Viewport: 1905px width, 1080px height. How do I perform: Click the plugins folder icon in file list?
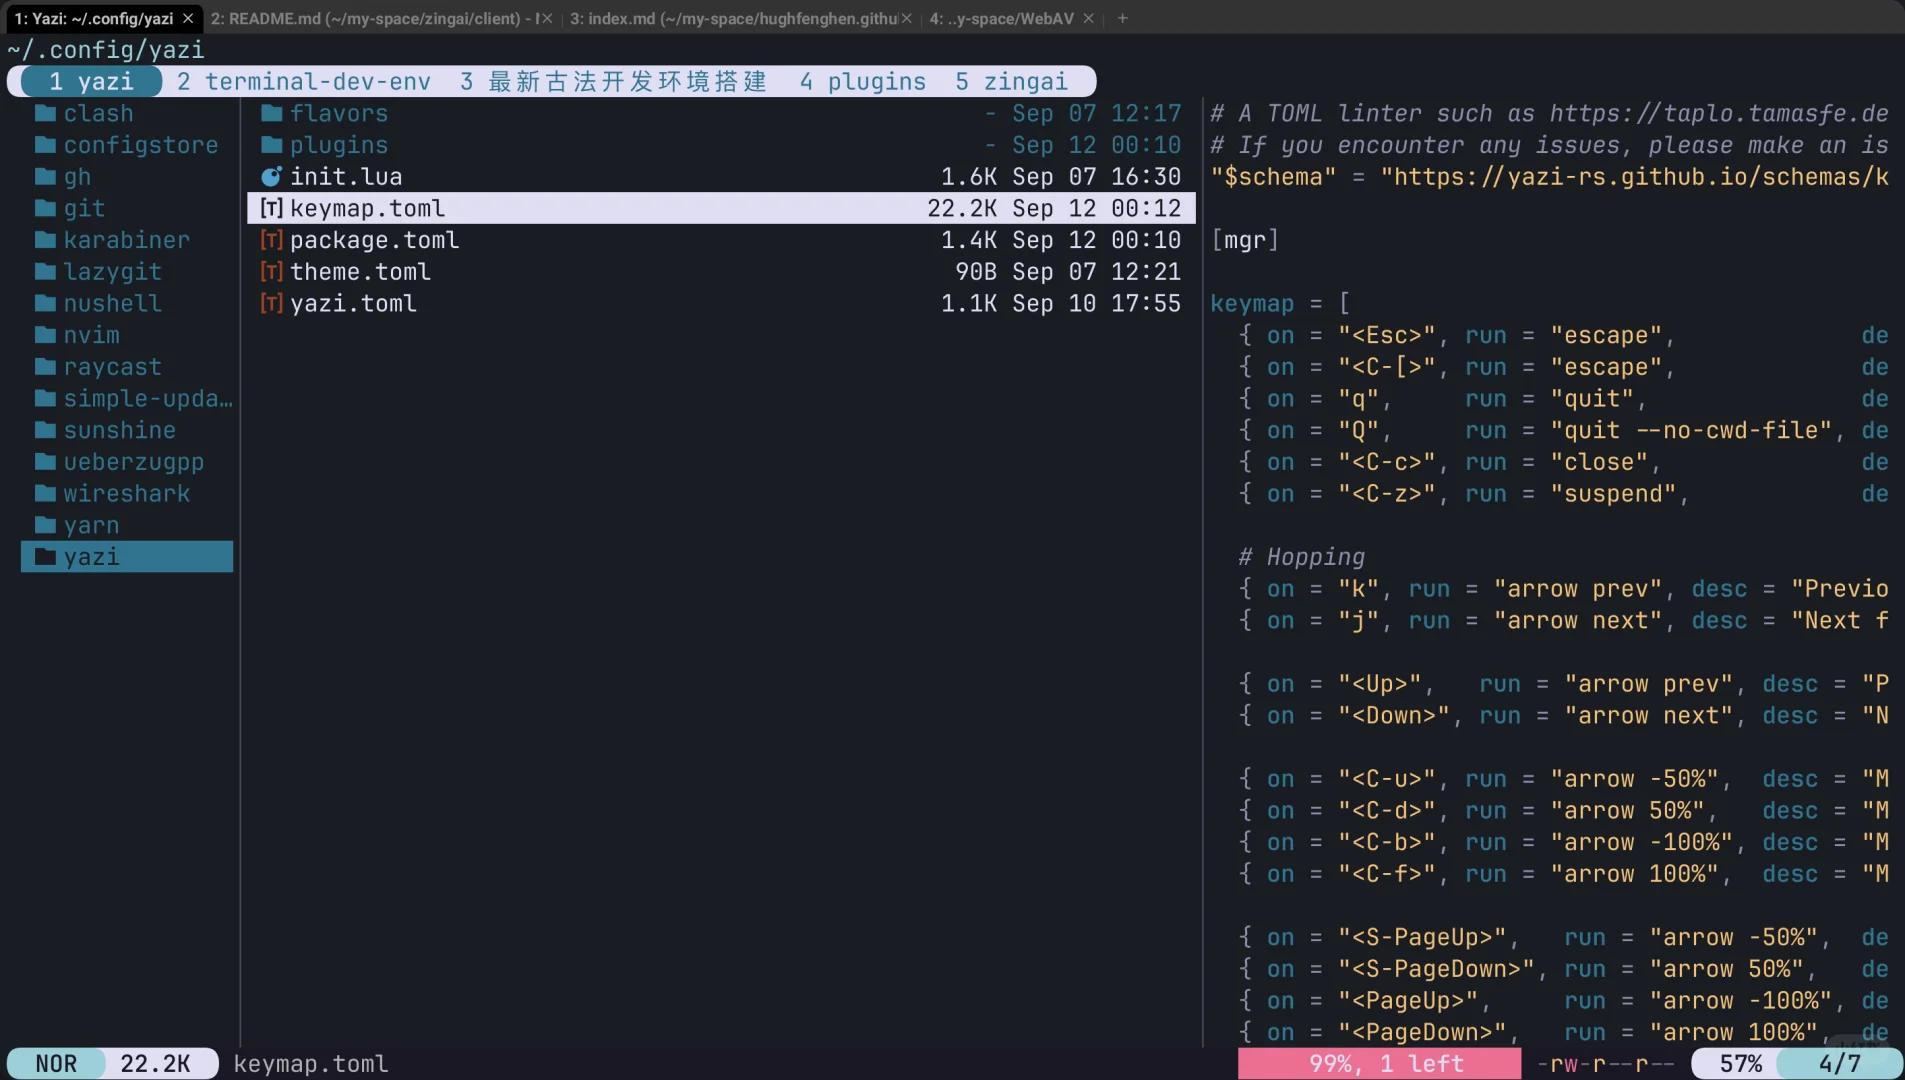tap(272, 145)
